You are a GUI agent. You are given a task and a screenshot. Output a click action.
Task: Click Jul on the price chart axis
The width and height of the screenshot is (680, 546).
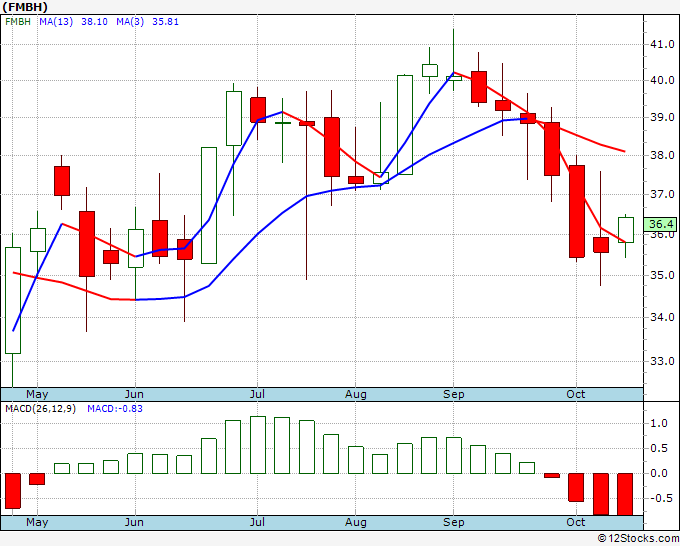[257, 394]
